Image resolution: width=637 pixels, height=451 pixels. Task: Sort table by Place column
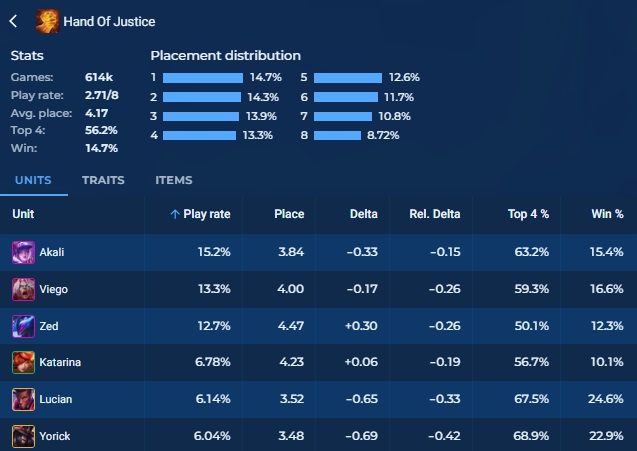[289, 214]
